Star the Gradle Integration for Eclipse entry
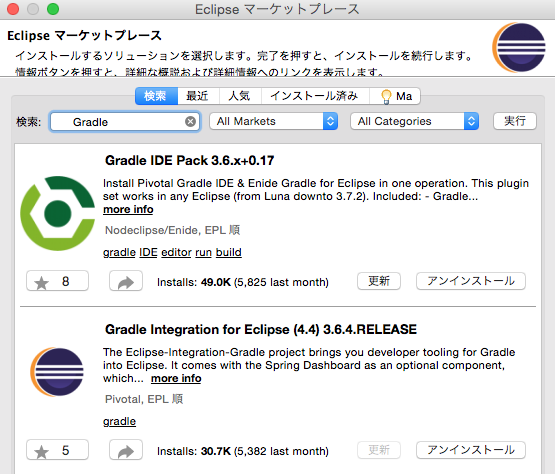555x474 pixels. pyautogui.click(x=57, y=450)
